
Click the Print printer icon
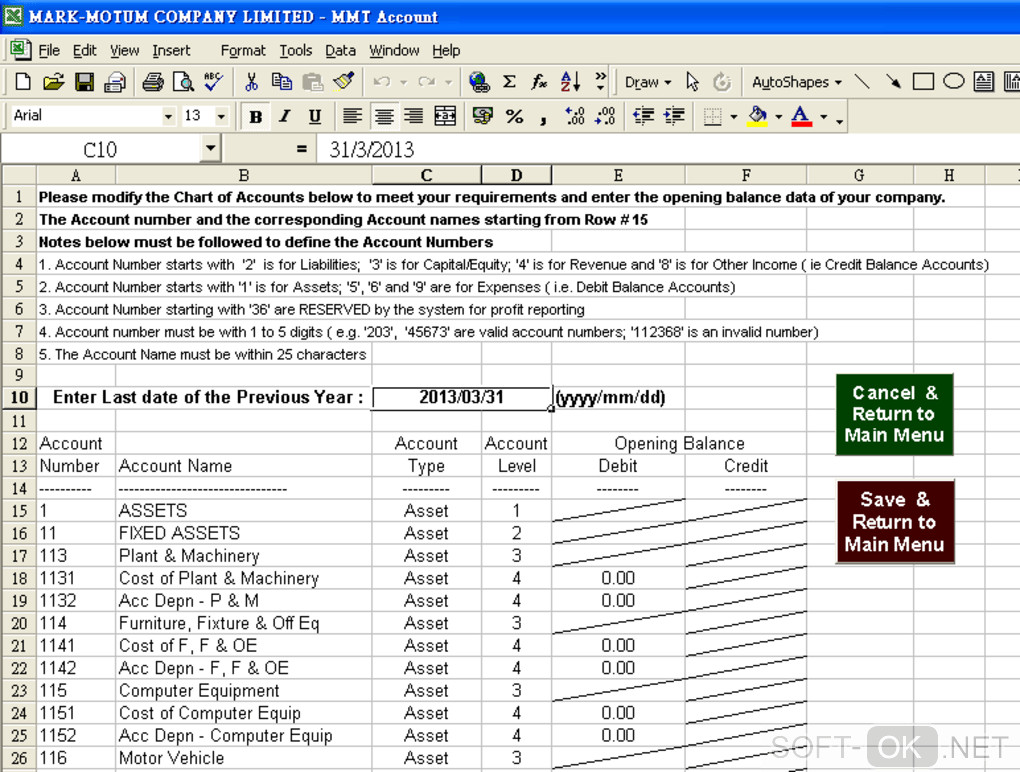pos(153,82)
